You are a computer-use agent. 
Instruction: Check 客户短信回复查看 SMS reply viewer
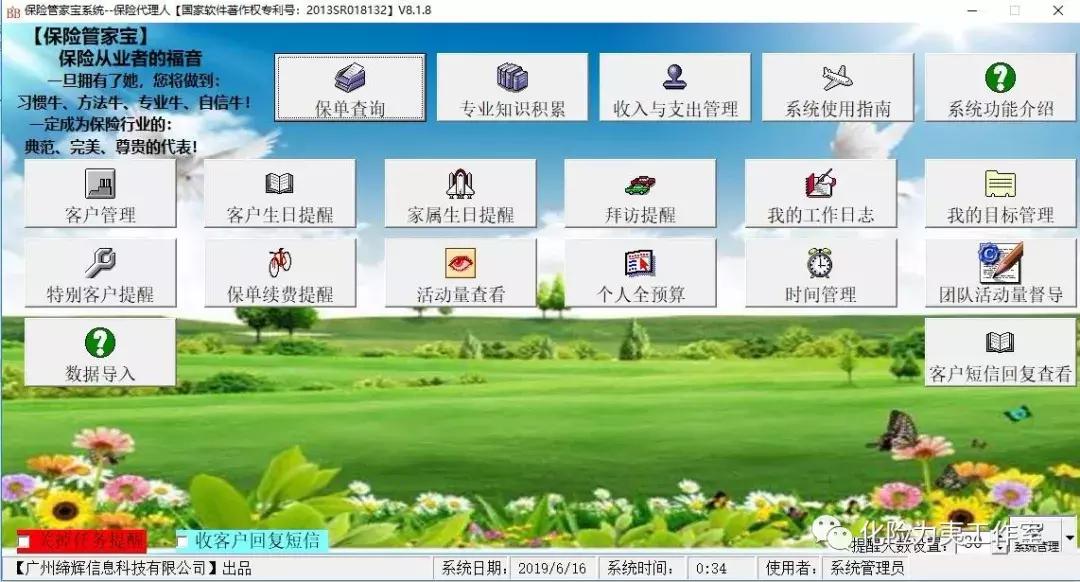(1000, 351)
